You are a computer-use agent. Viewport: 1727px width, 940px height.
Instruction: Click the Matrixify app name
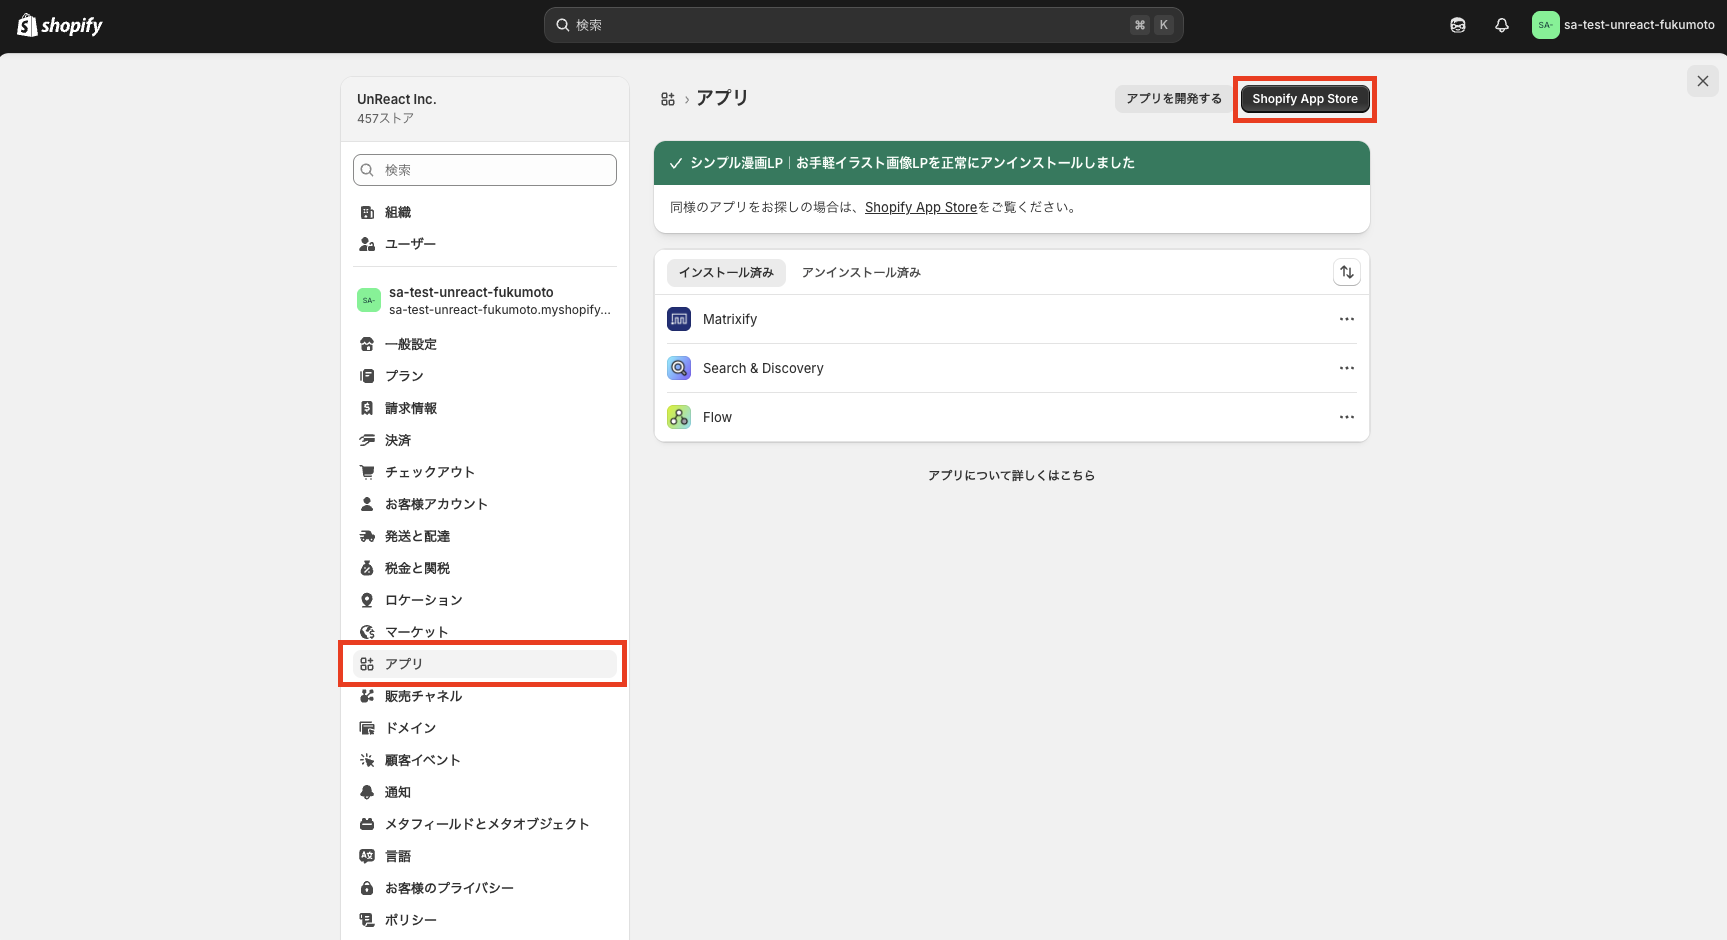coord(730,319)
